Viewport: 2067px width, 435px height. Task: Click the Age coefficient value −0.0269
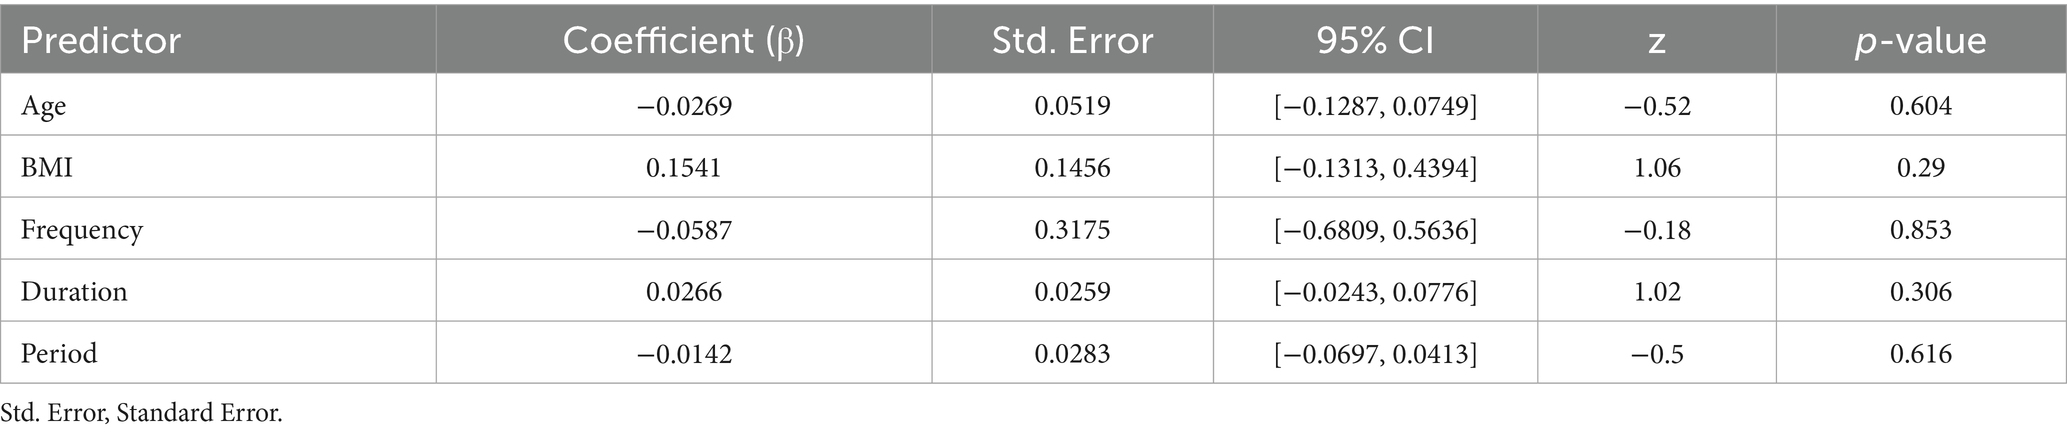coord(683,106)
